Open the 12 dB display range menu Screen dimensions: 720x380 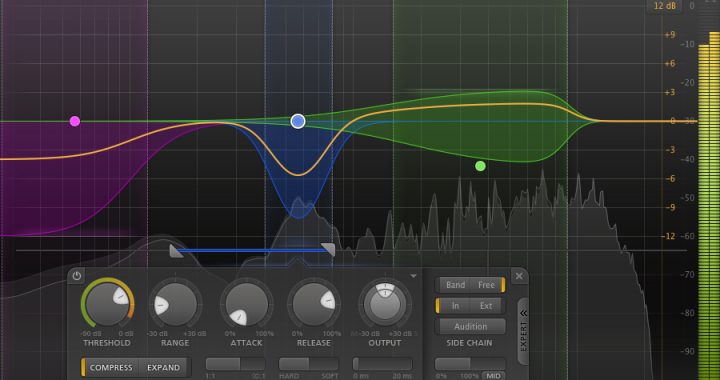(665, 6)
